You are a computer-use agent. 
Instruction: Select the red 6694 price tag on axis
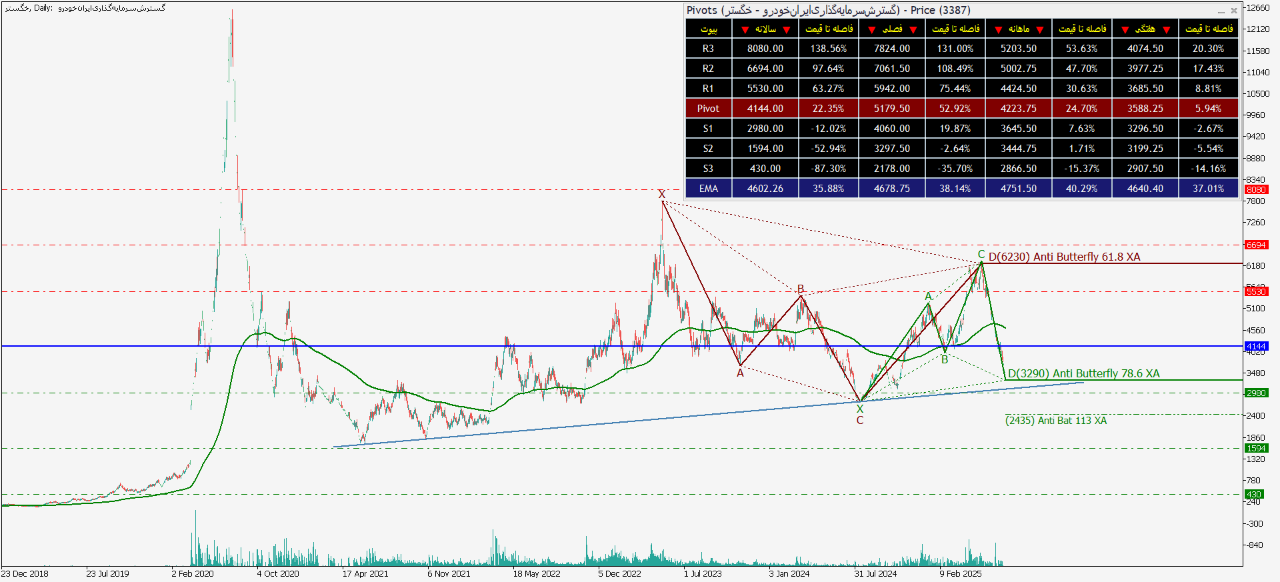point(1256,245)
